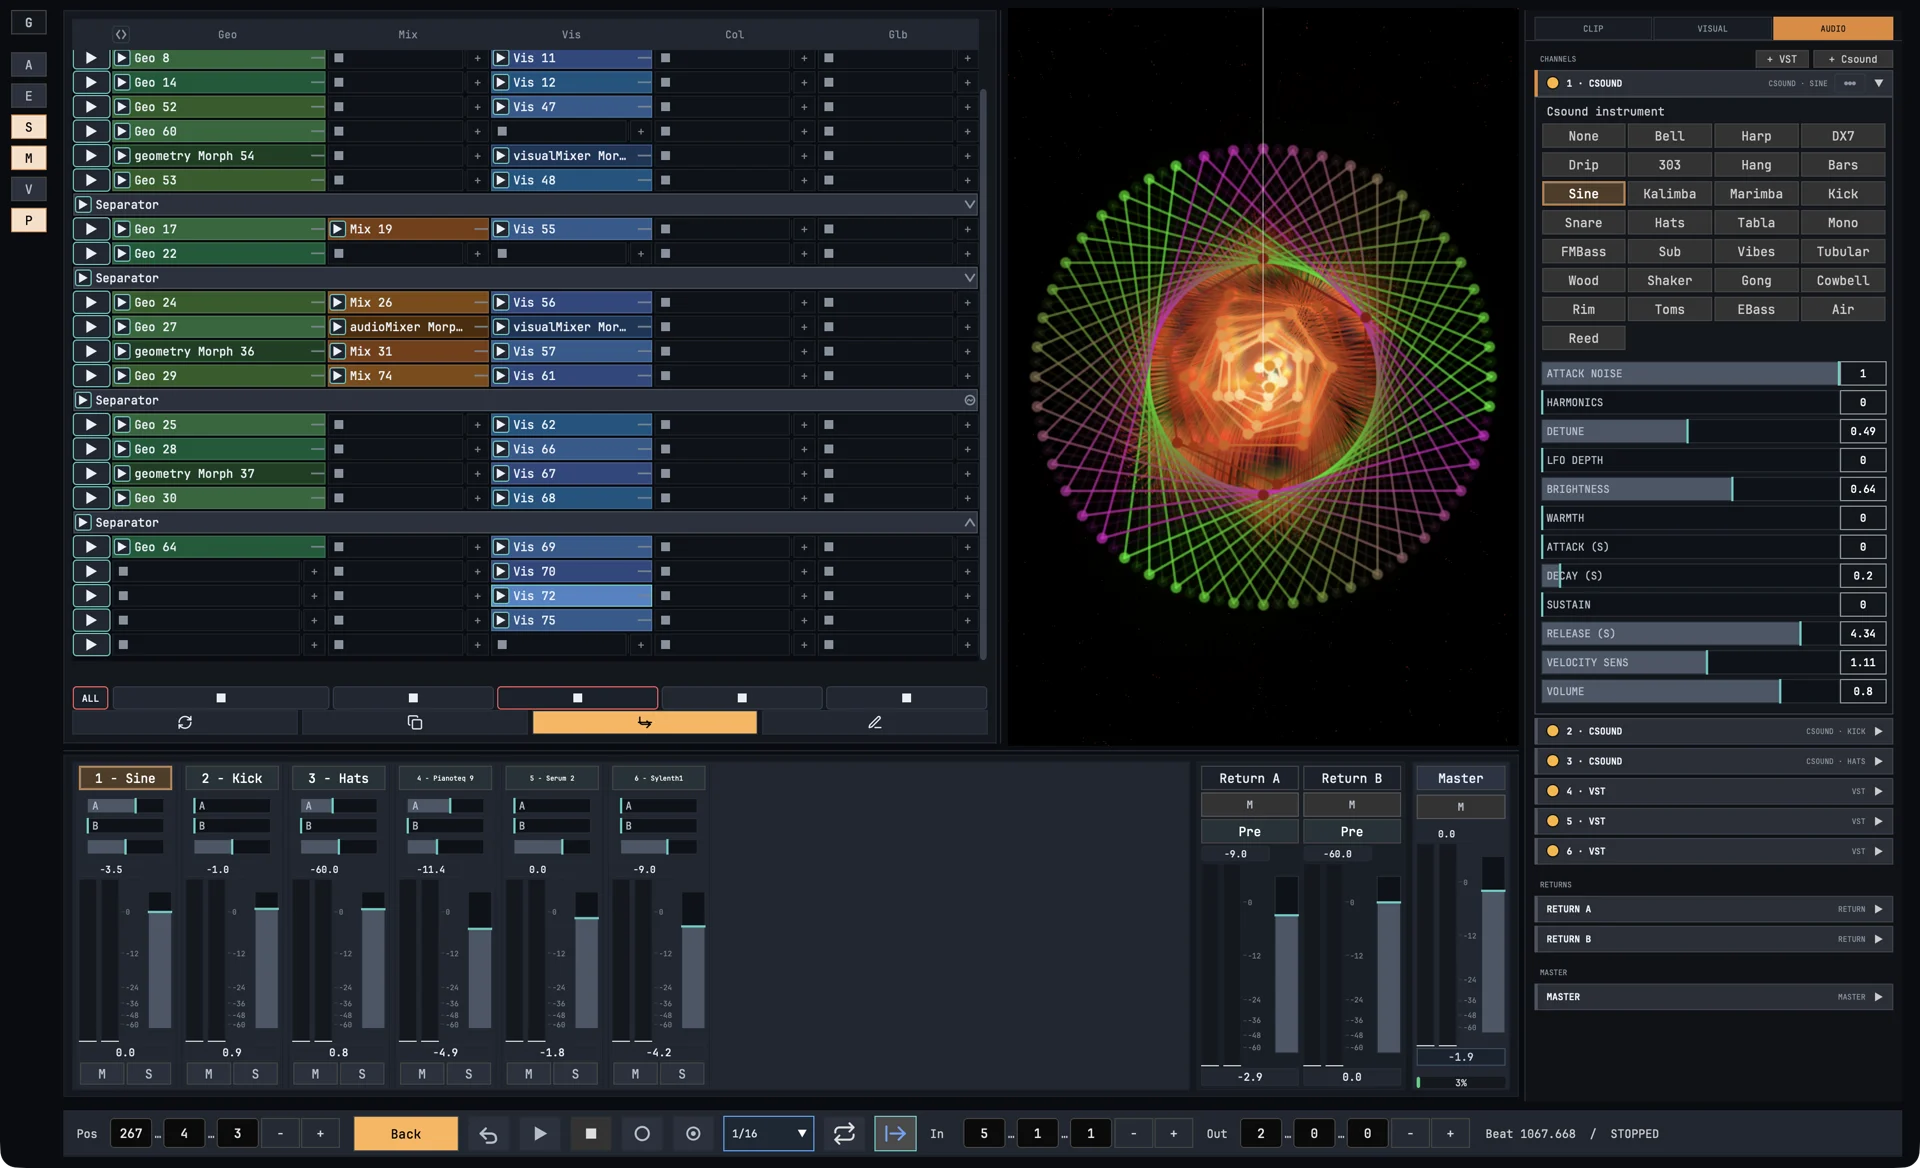This screenshot has width=1920, height=1168.
Task: Collapse first Separator chevron at right
Action: (x=969, y=204)
